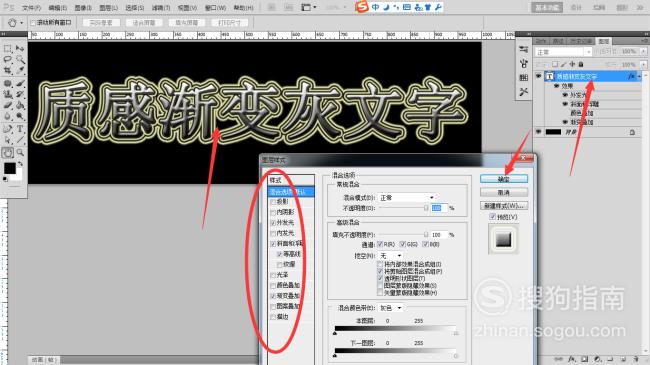Click the Sogou input method logo icon
650x365 pixels.
point(362,7)
